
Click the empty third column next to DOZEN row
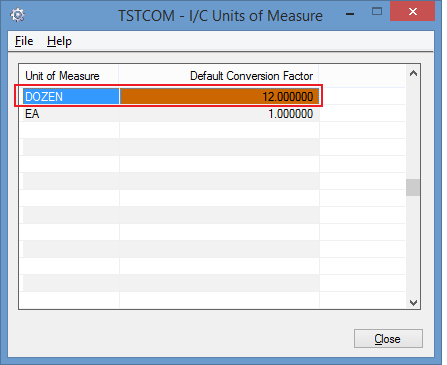tap(362, 97)
